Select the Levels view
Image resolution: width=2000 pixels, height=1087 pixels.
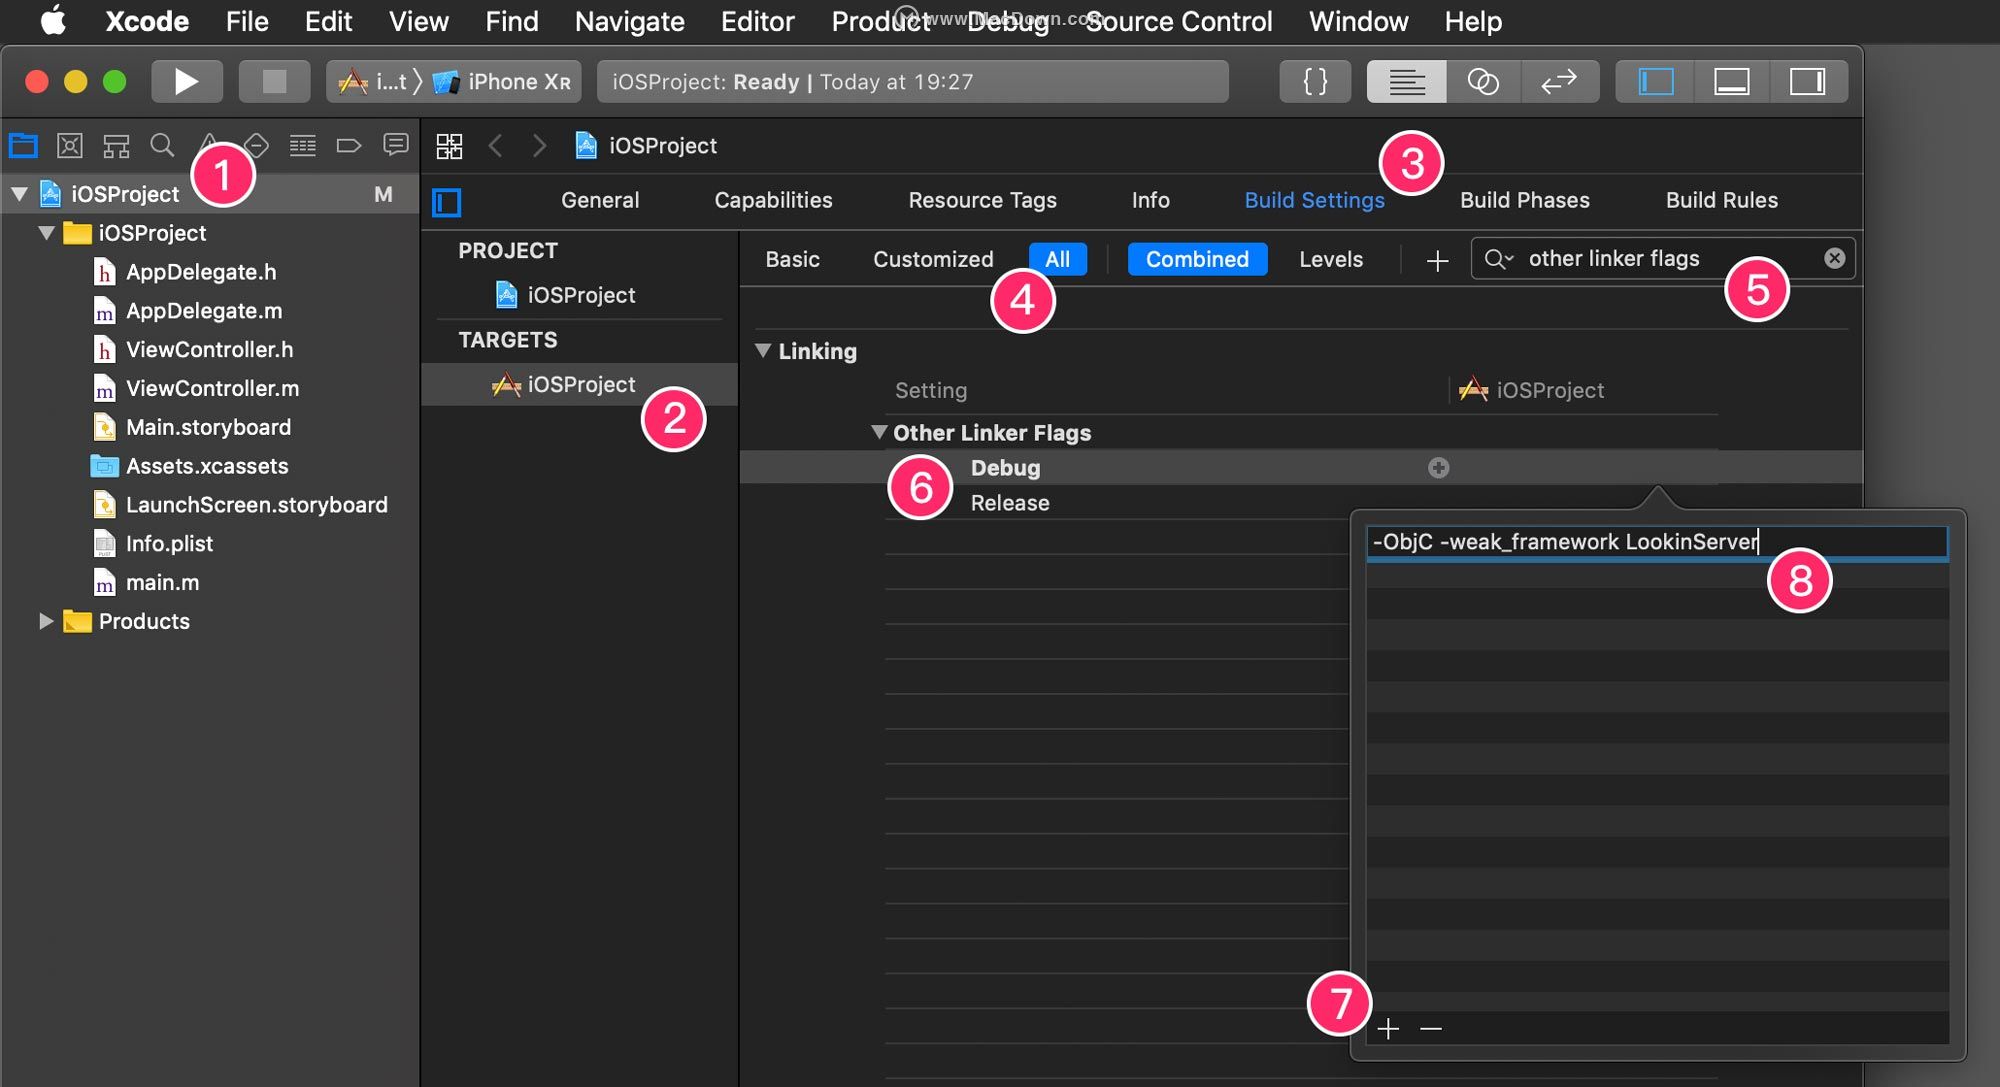[x=1330, y=259]
